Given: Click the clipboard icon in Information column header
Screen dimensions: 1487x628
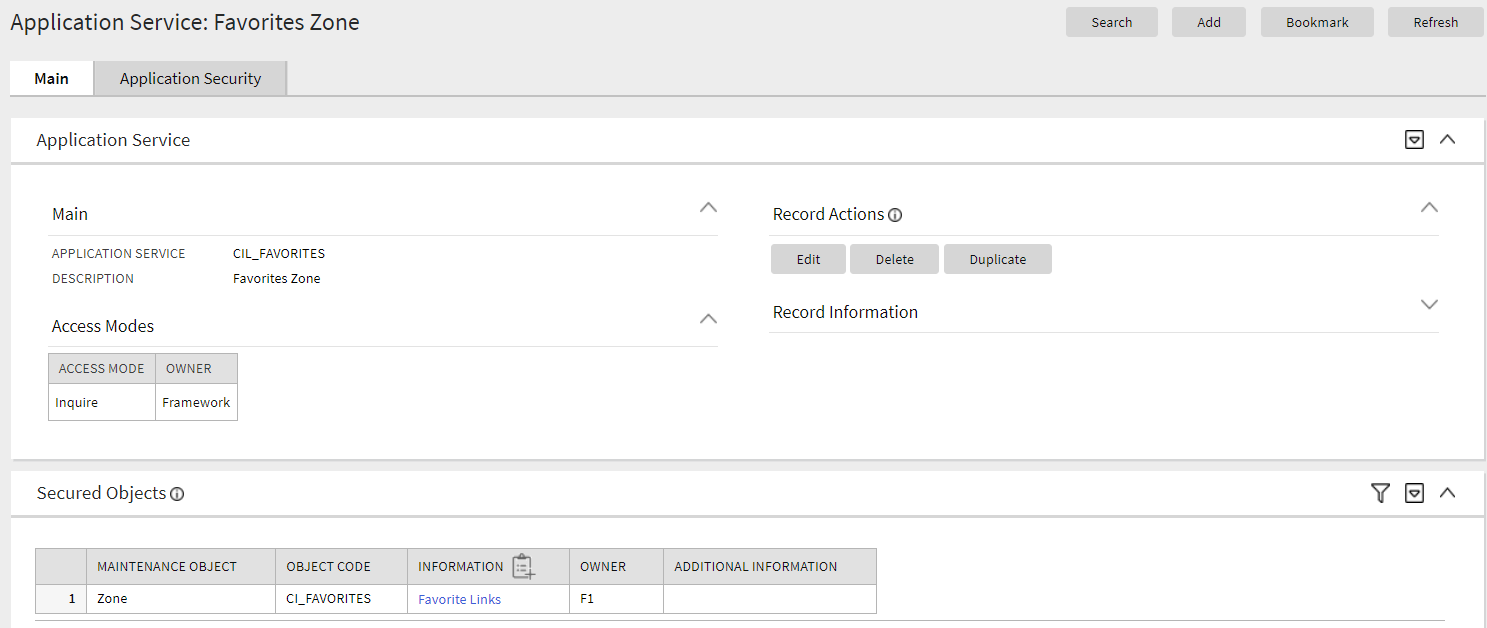Looking at the screenshot, I should 523,566.
